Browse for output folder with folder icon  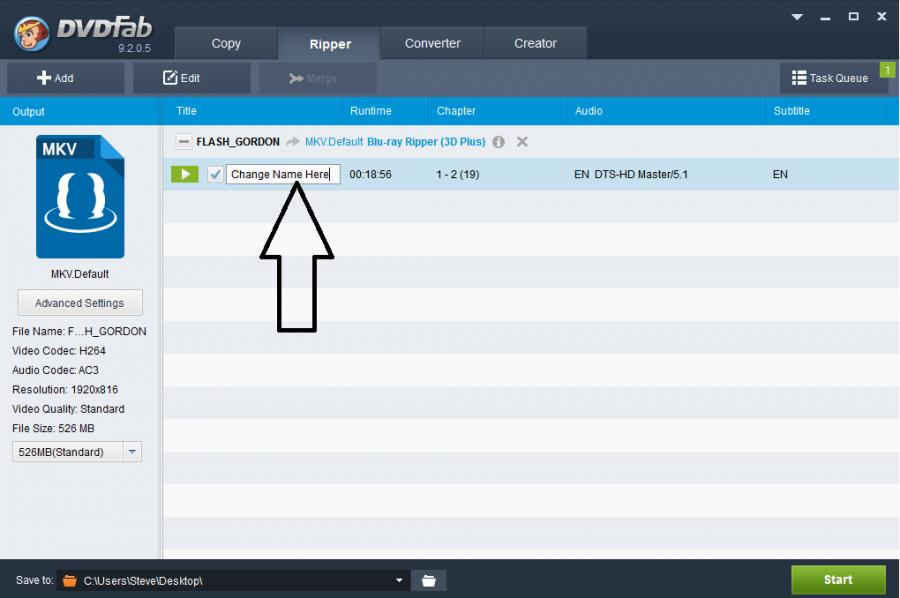click(429, 580)
